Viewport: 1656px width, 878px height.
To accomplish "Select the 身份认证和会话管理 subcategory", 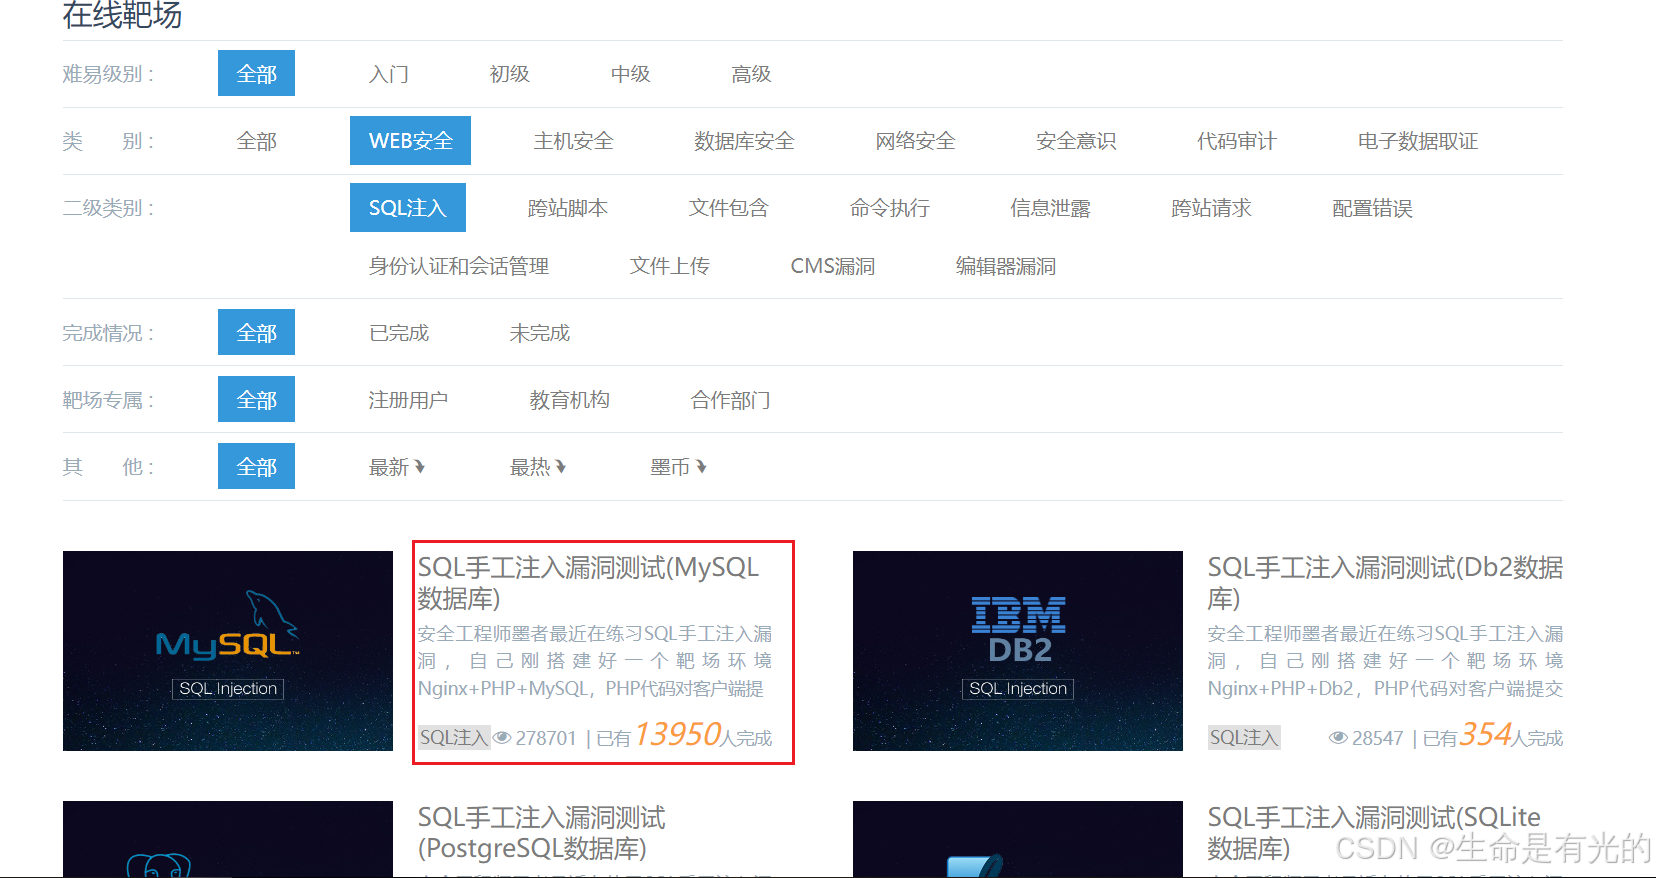I will (459, 266).
